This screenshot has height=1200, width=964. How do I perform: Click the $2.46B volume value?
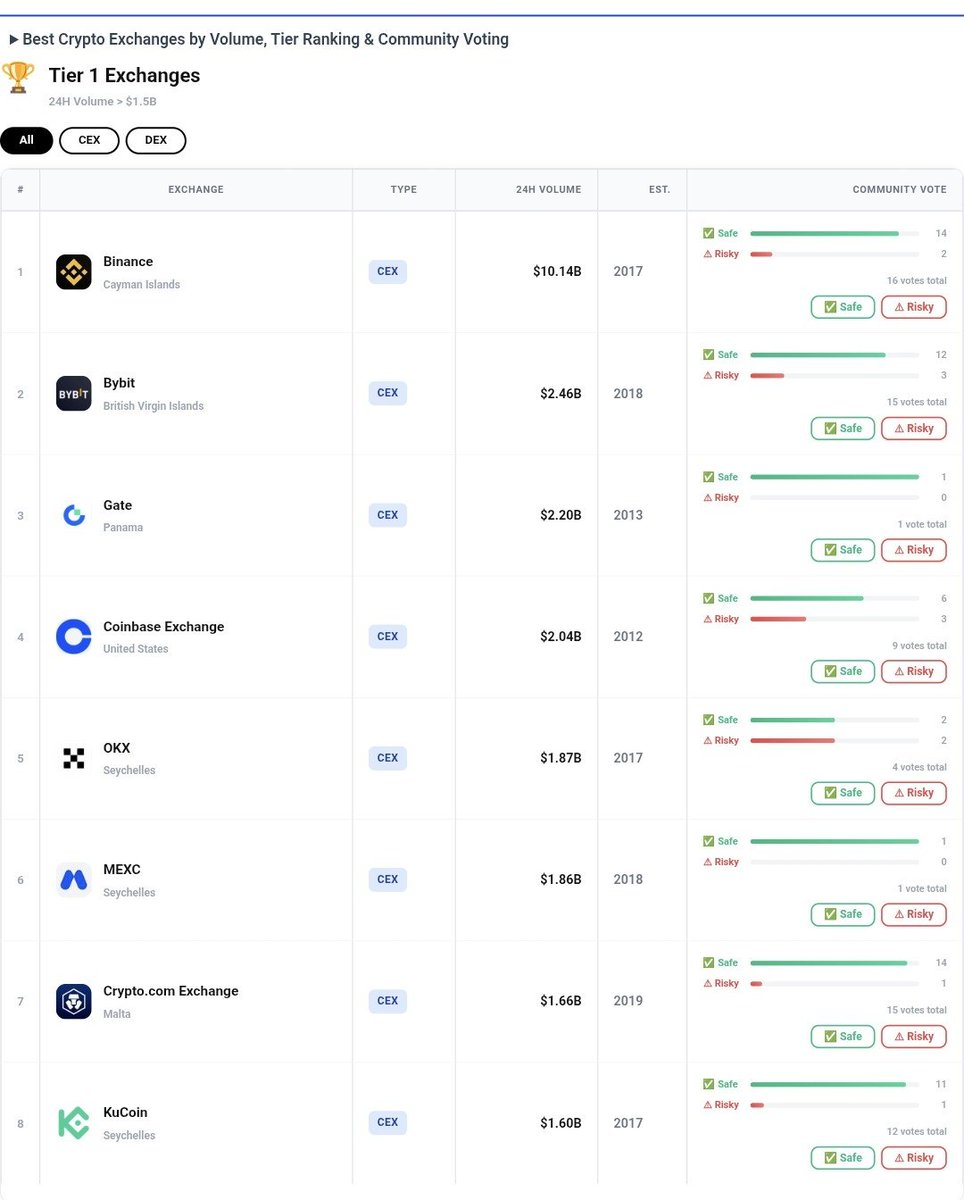561,393
